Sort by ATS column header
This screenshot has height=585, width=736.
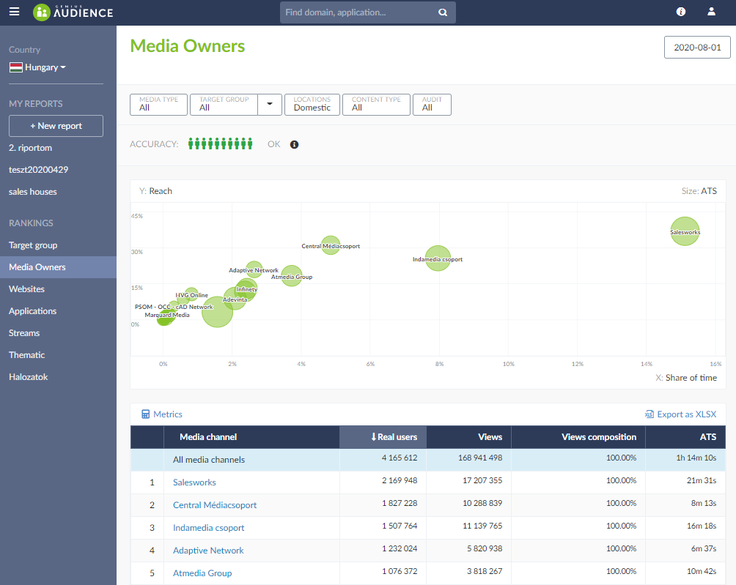[x=685, y=437]
